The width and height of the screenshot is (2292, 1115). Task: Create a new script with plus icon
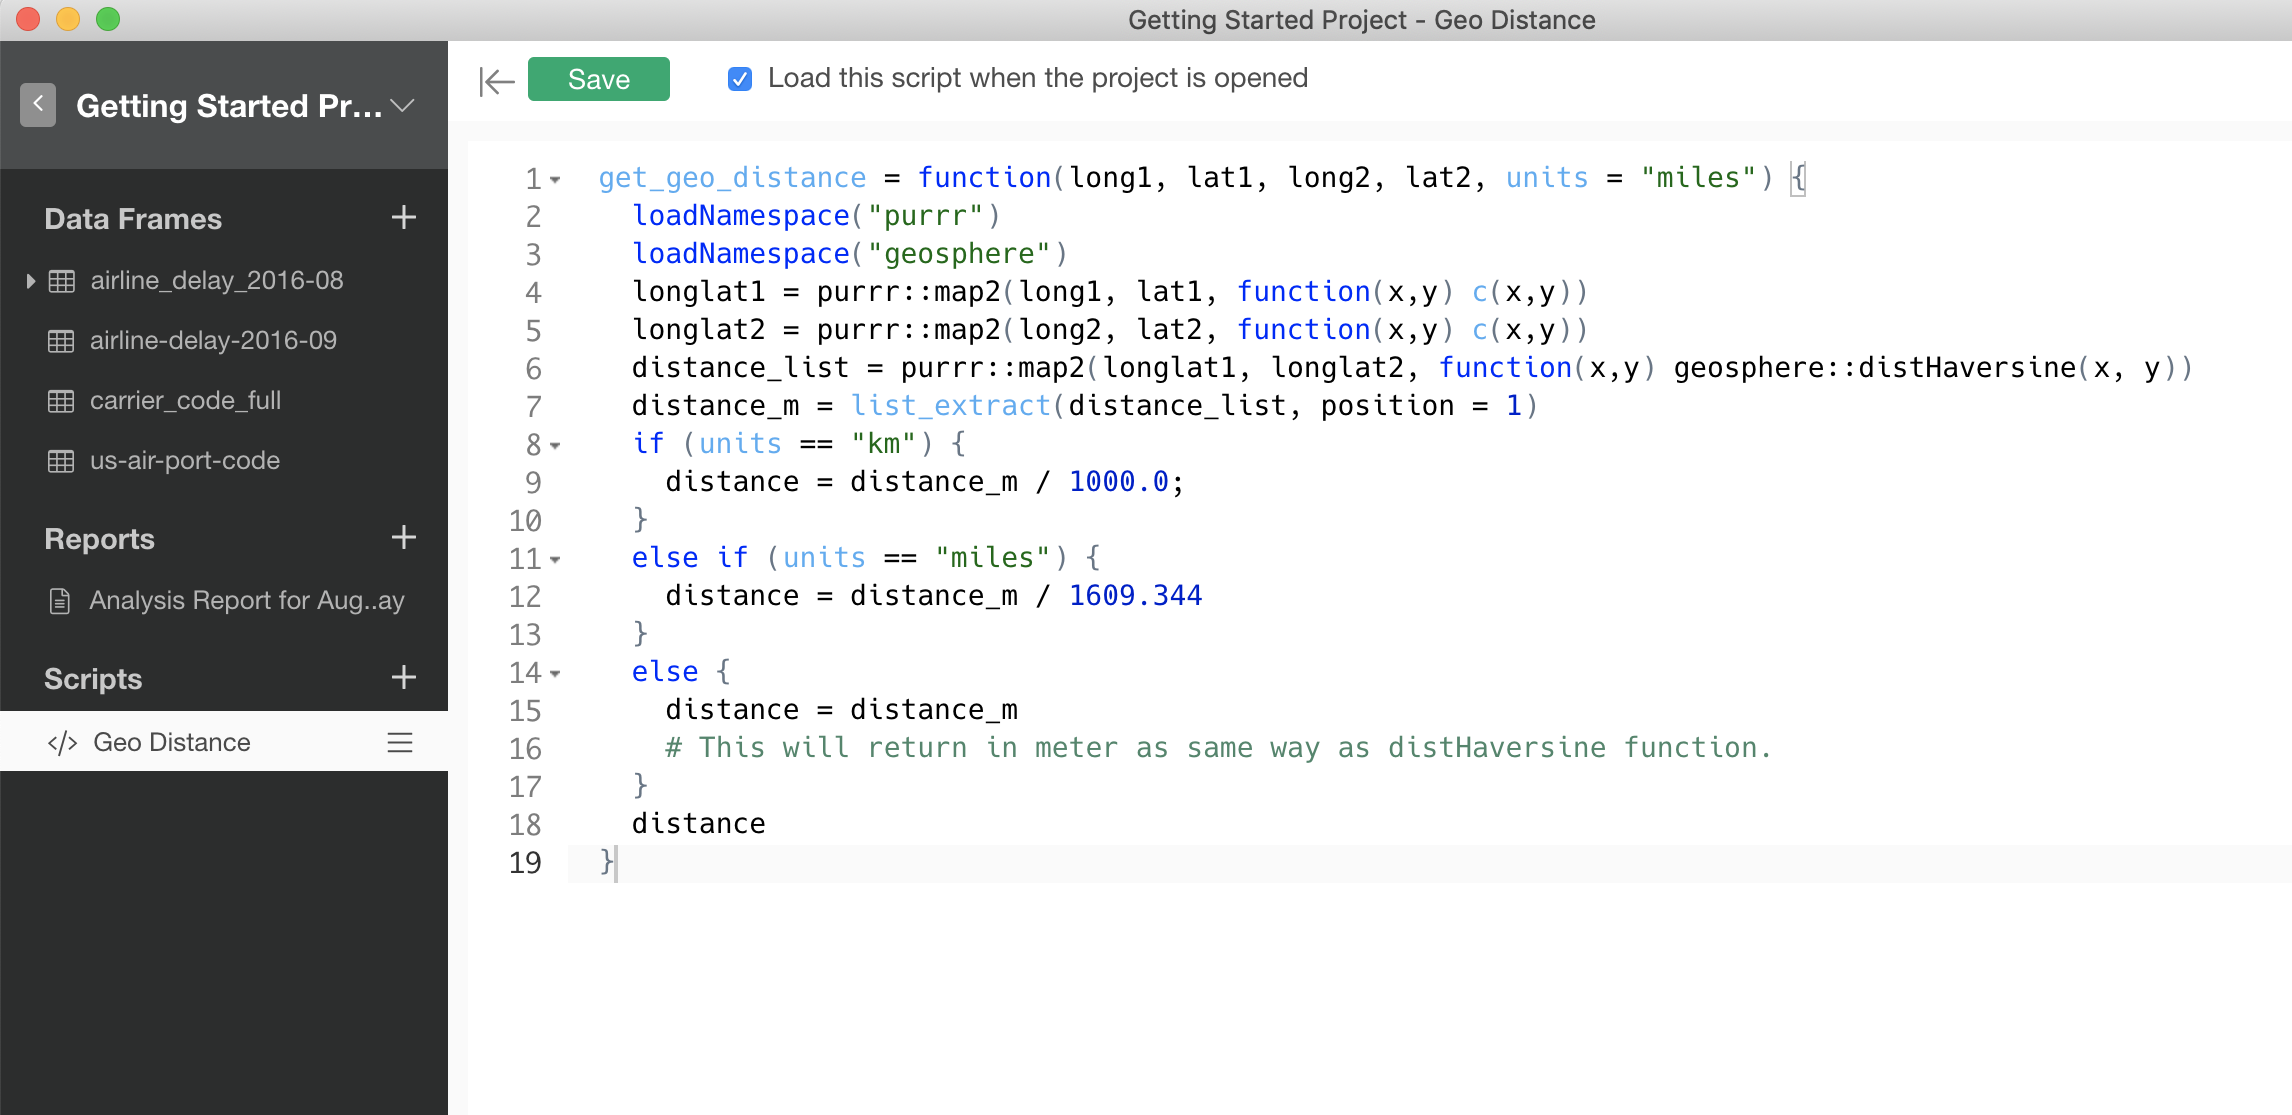click(403, 678)
